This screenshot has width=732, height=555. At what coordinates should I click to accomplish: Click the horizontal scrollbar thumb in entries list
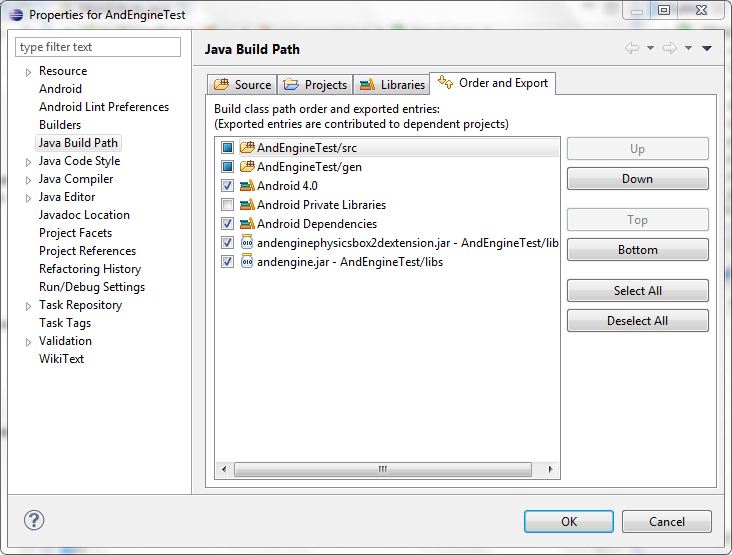(383, 469)
